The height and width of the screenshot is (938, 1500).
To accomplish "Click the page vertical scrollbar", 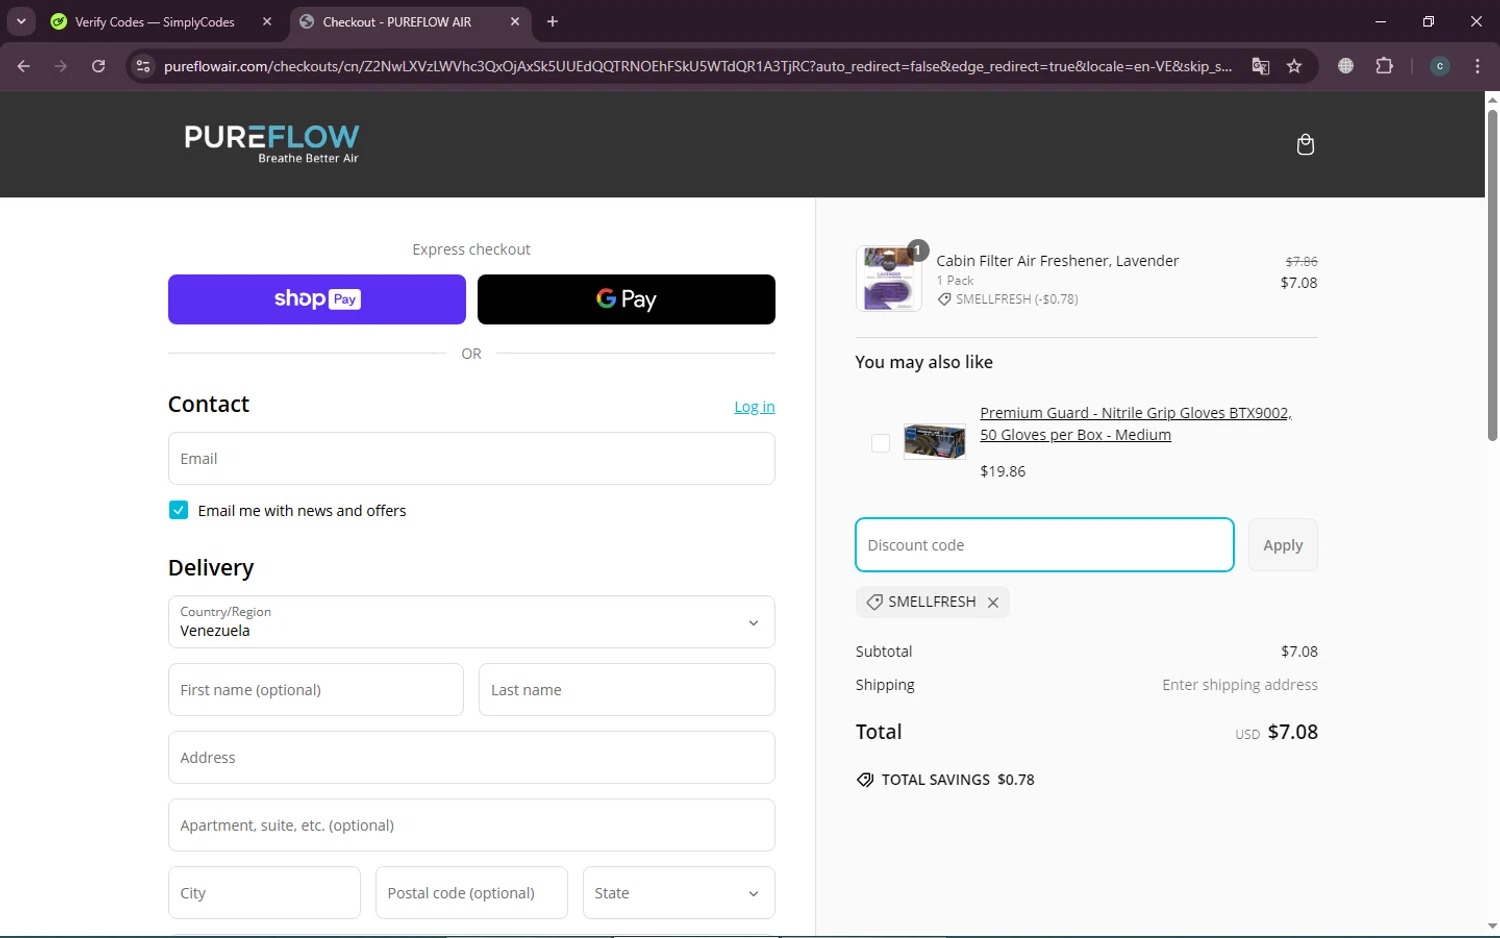I will tap(1492, 275).
